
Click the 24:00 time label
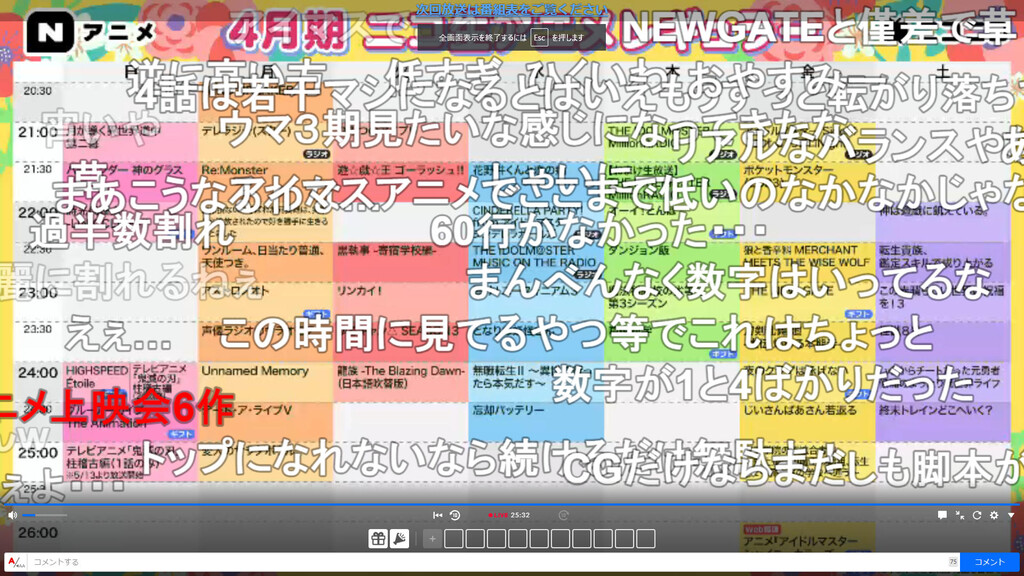pos(38,373)
